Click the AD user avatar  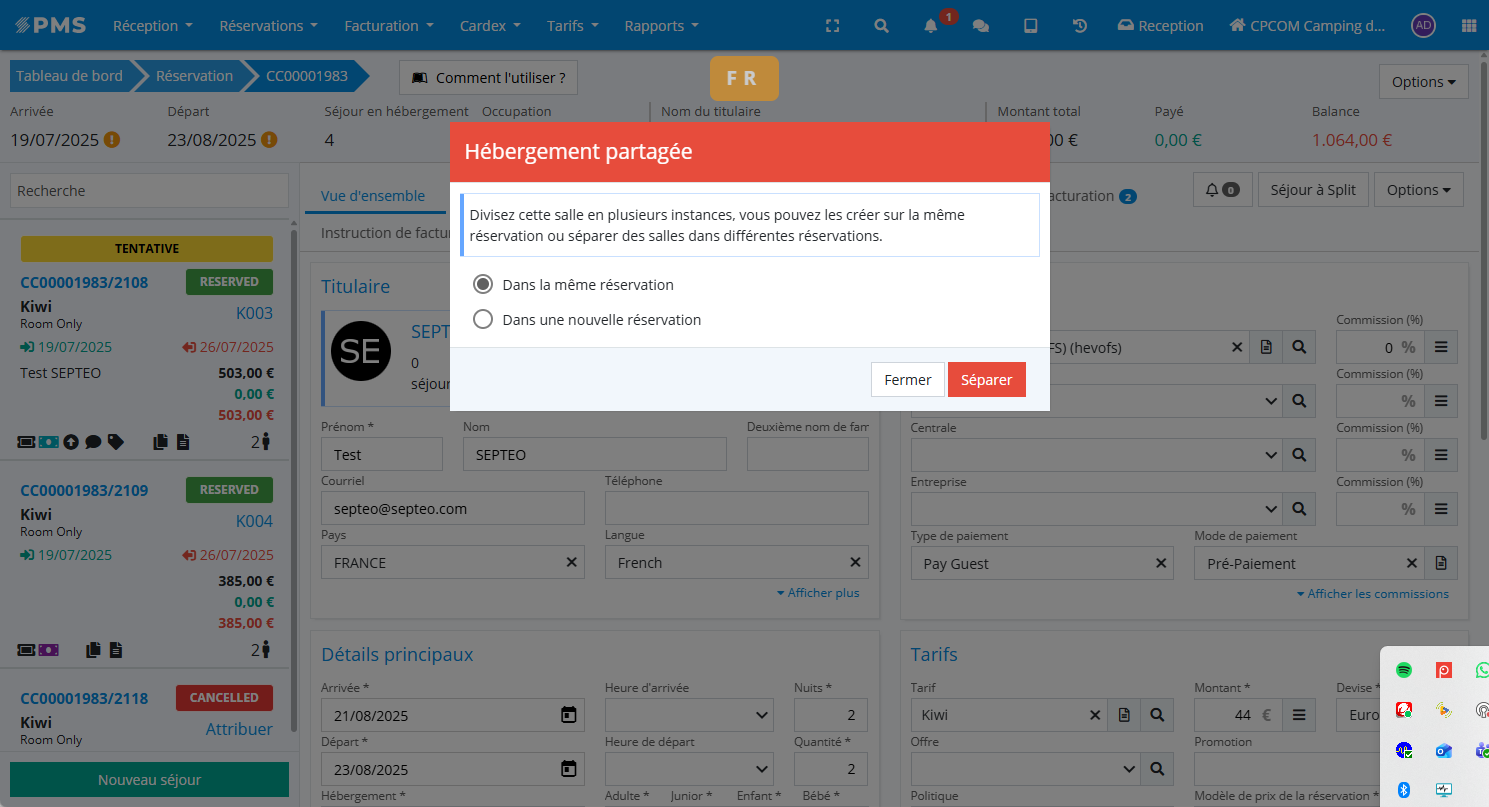(x=1423, y=26)
